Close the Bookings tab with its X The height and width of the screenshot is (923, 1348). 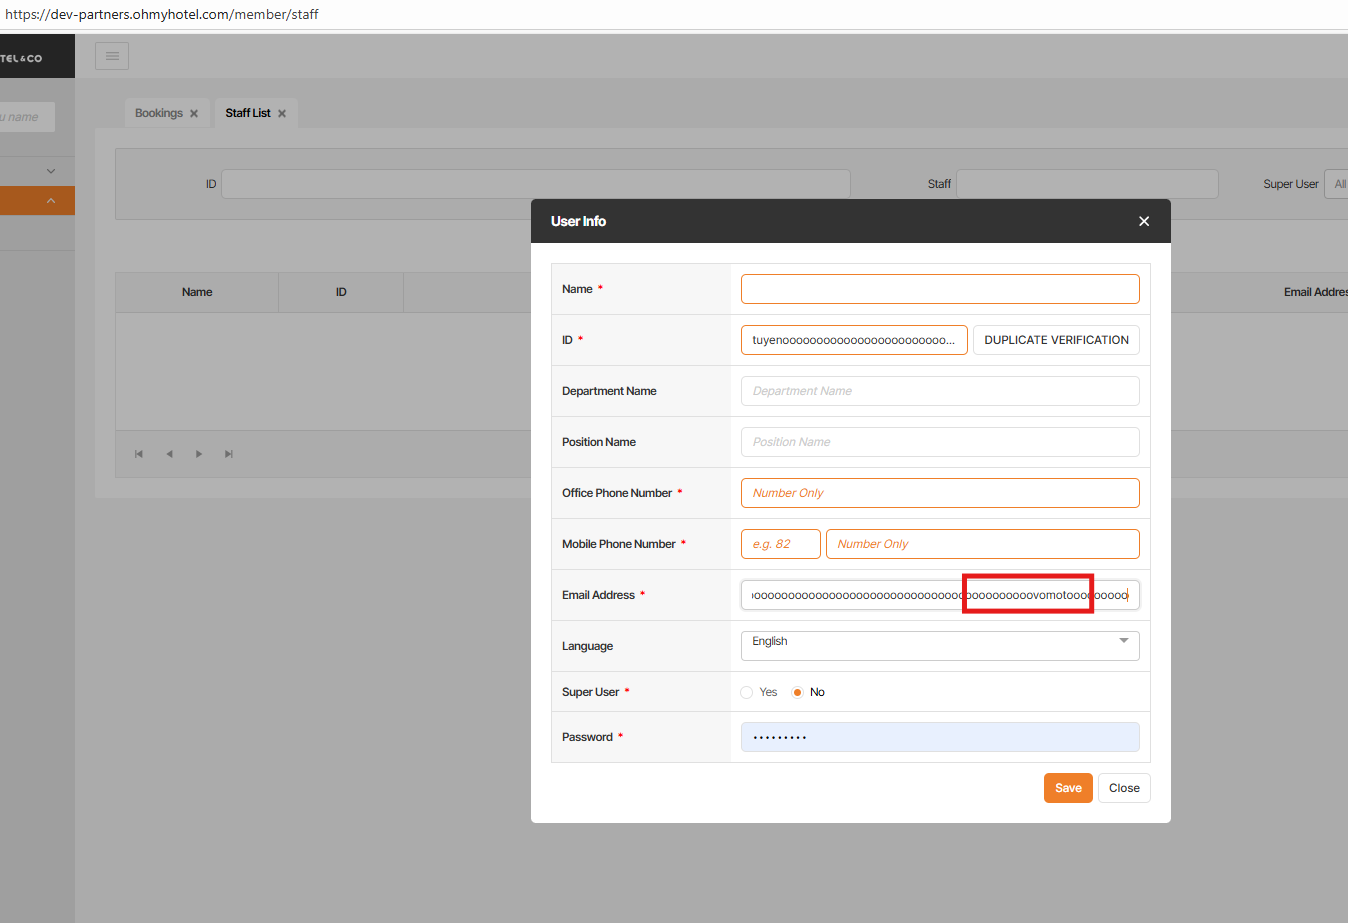click(x=194, y=114)
